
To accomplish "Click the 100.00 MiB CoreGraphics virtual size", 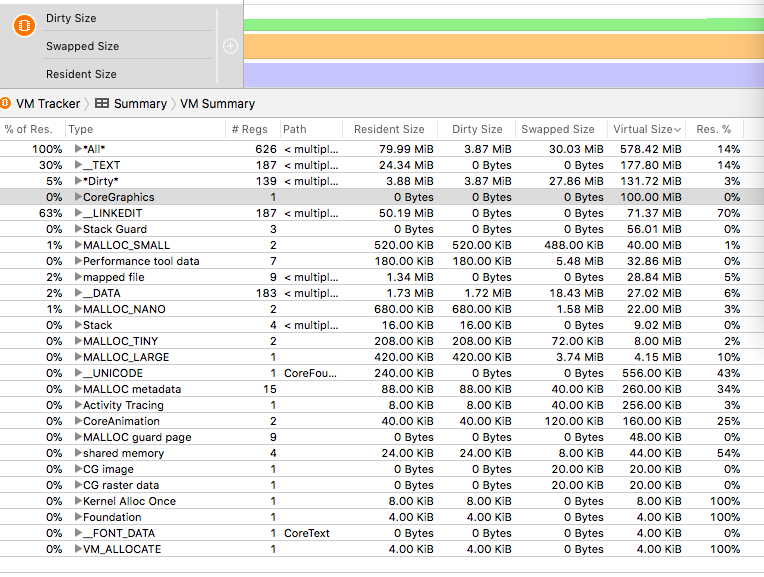I will (650, 197).
